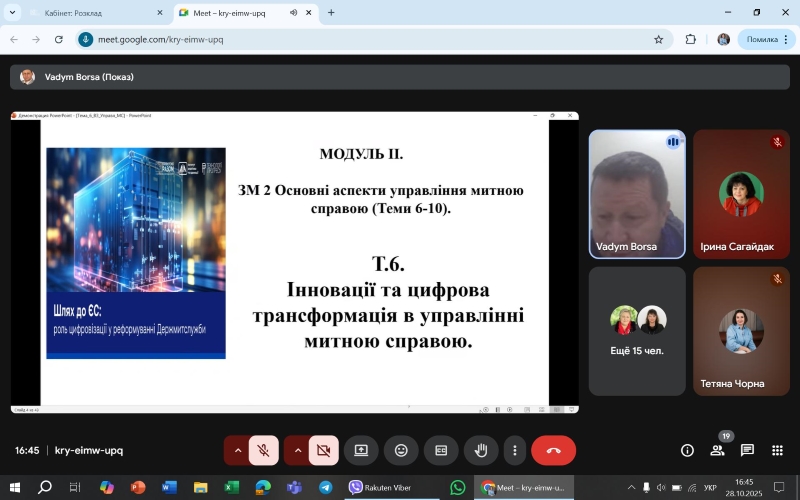Expand video settings arrow next to camera

[297, 451]
